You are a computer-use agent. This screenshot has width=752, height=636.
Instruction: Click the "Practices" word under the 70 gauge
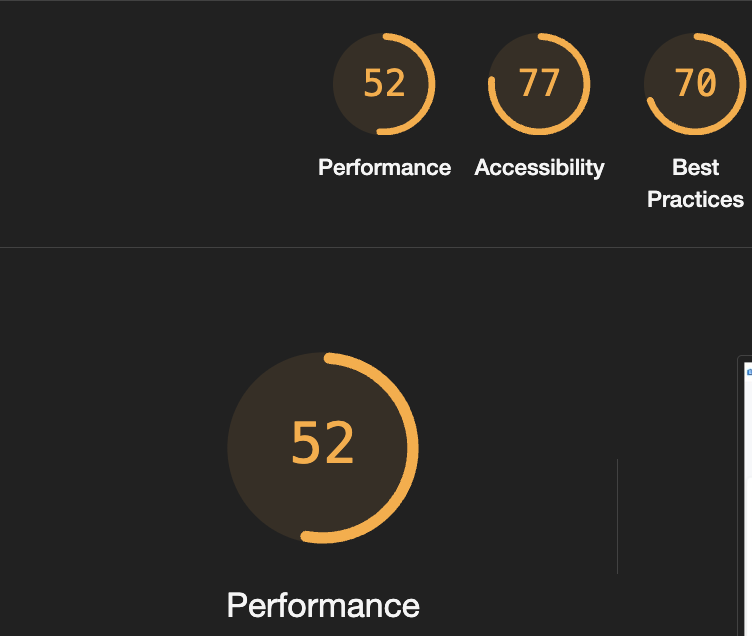pyautogui.click(x=695, y=200)
